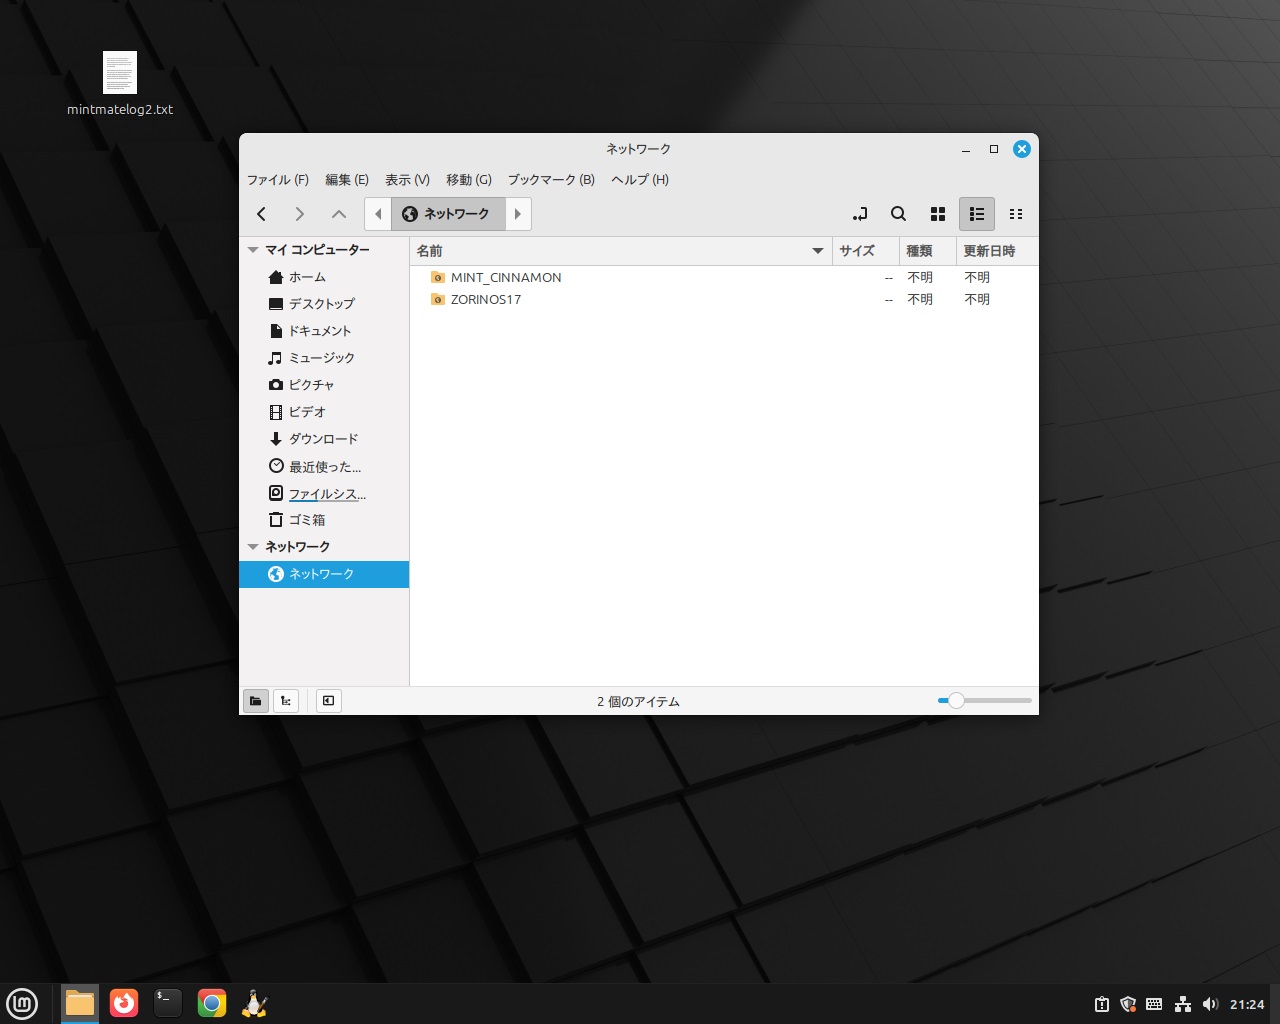Toggle the location entry path icon
1280x1024 pixels.
pyautogui.click(x=860, y=214)
